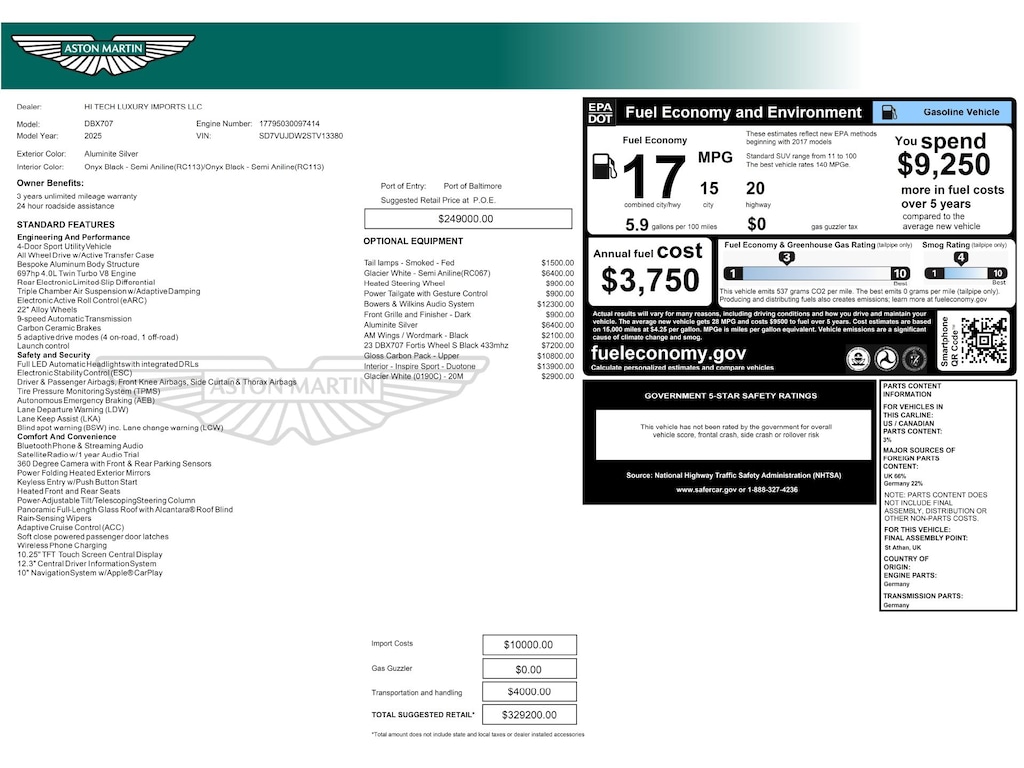Click the Department of Energy seal
Viewport: 1024px width, 768px height.
[914, 358]
